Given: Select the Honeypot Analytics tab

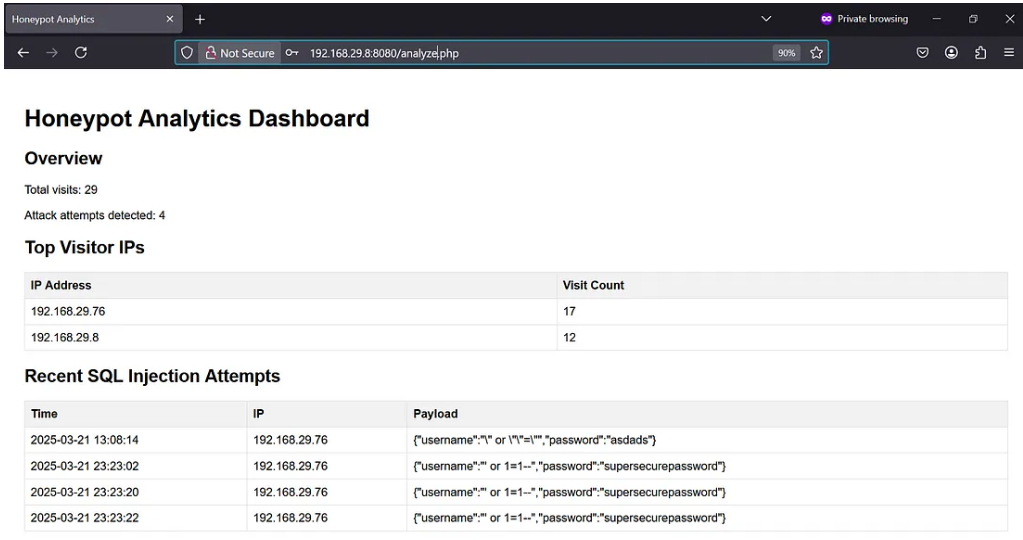Looking at the screenshot, I should pos(93,20).
